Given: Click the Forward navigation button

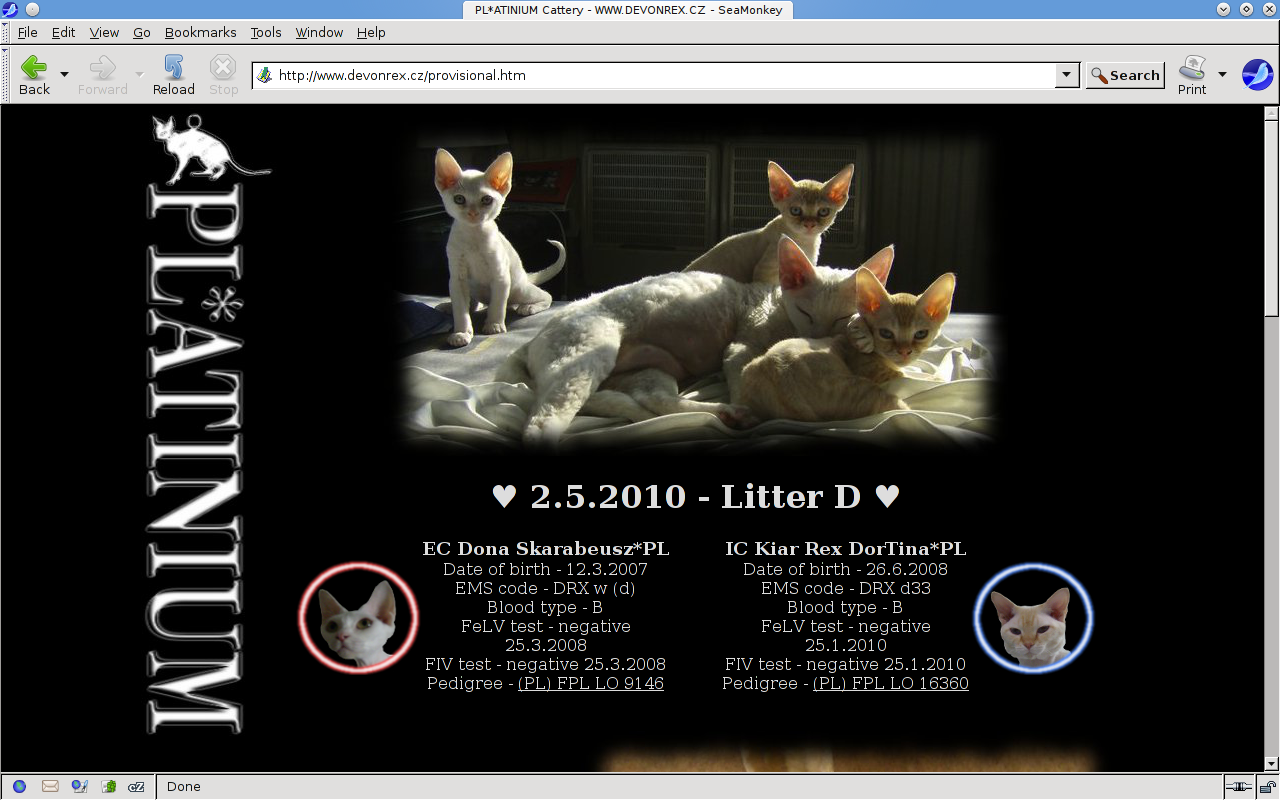Looking at the screenshot, I should point(103,75).
